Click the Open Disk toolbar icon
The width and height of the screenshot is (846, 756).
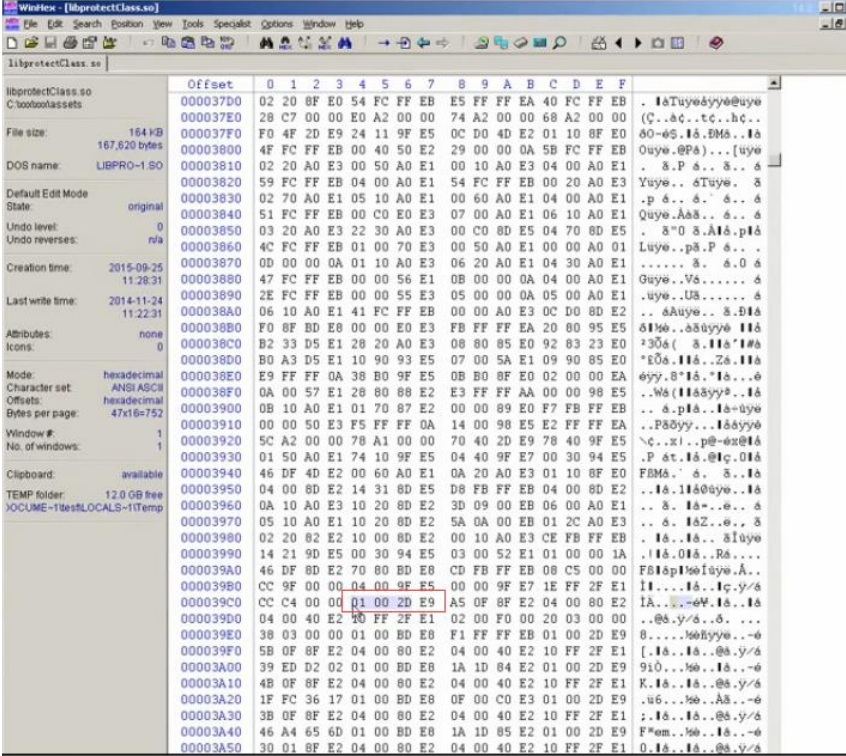tap(481, 43)
